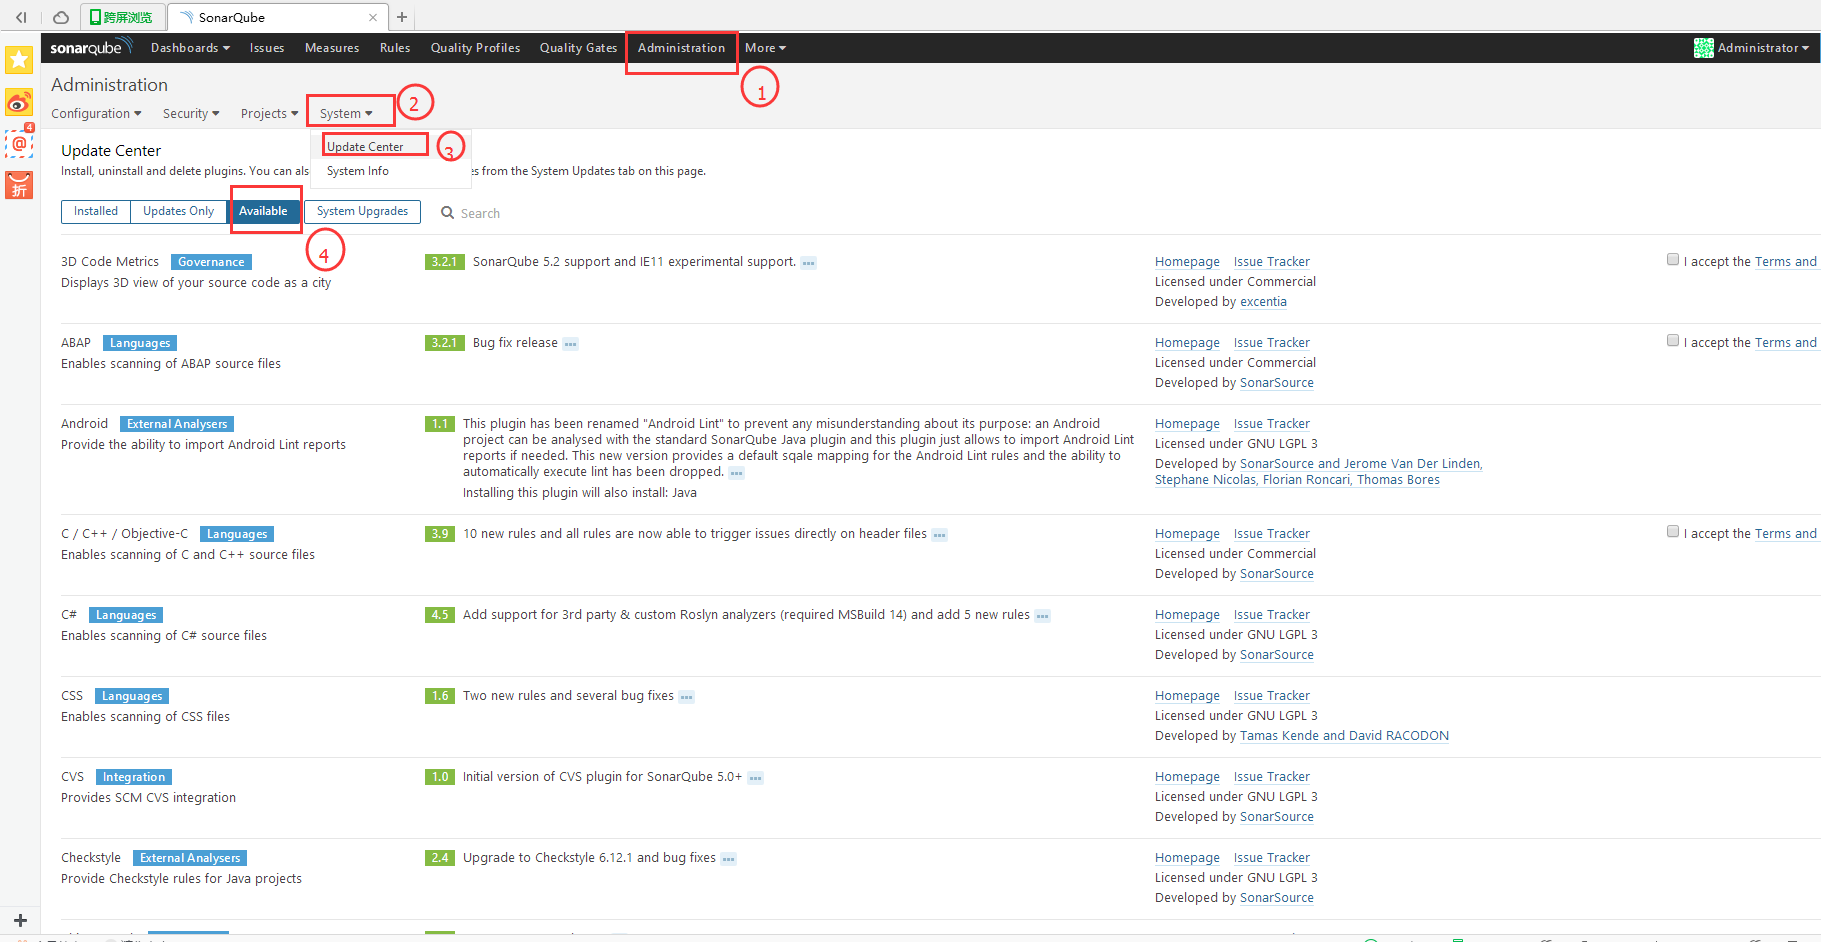Open the Dashboards dropdown menu
Screen dimensions: 1821x942
click(190, 48)
